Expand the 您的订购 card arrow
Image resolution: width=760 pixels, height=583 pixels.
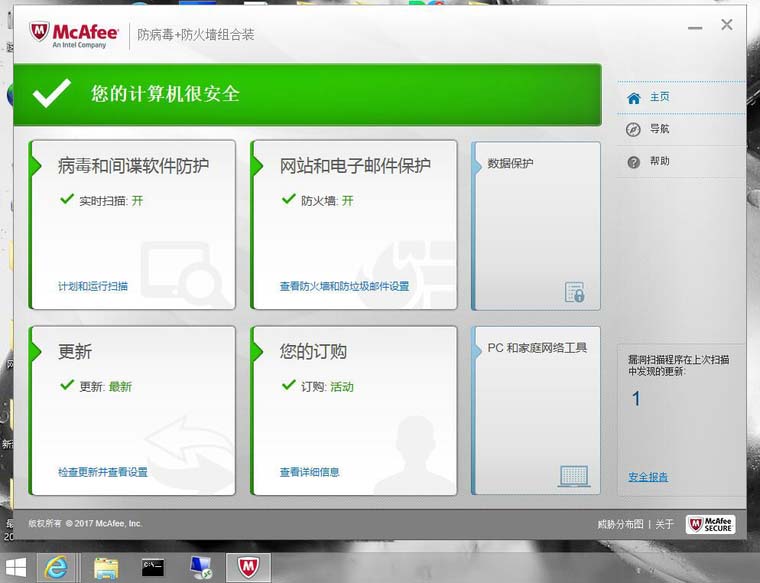[x=257, y=352]
